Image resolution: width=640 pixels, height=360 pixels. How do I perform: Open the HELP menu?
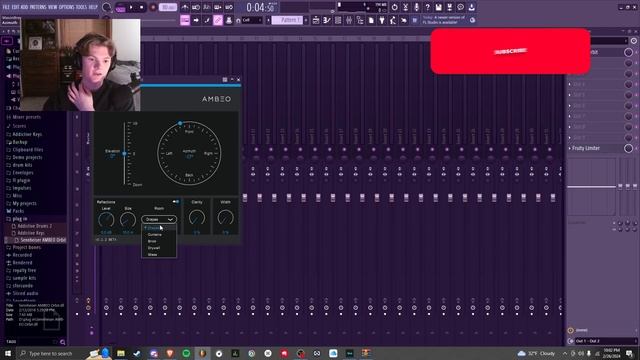point(93,7)
